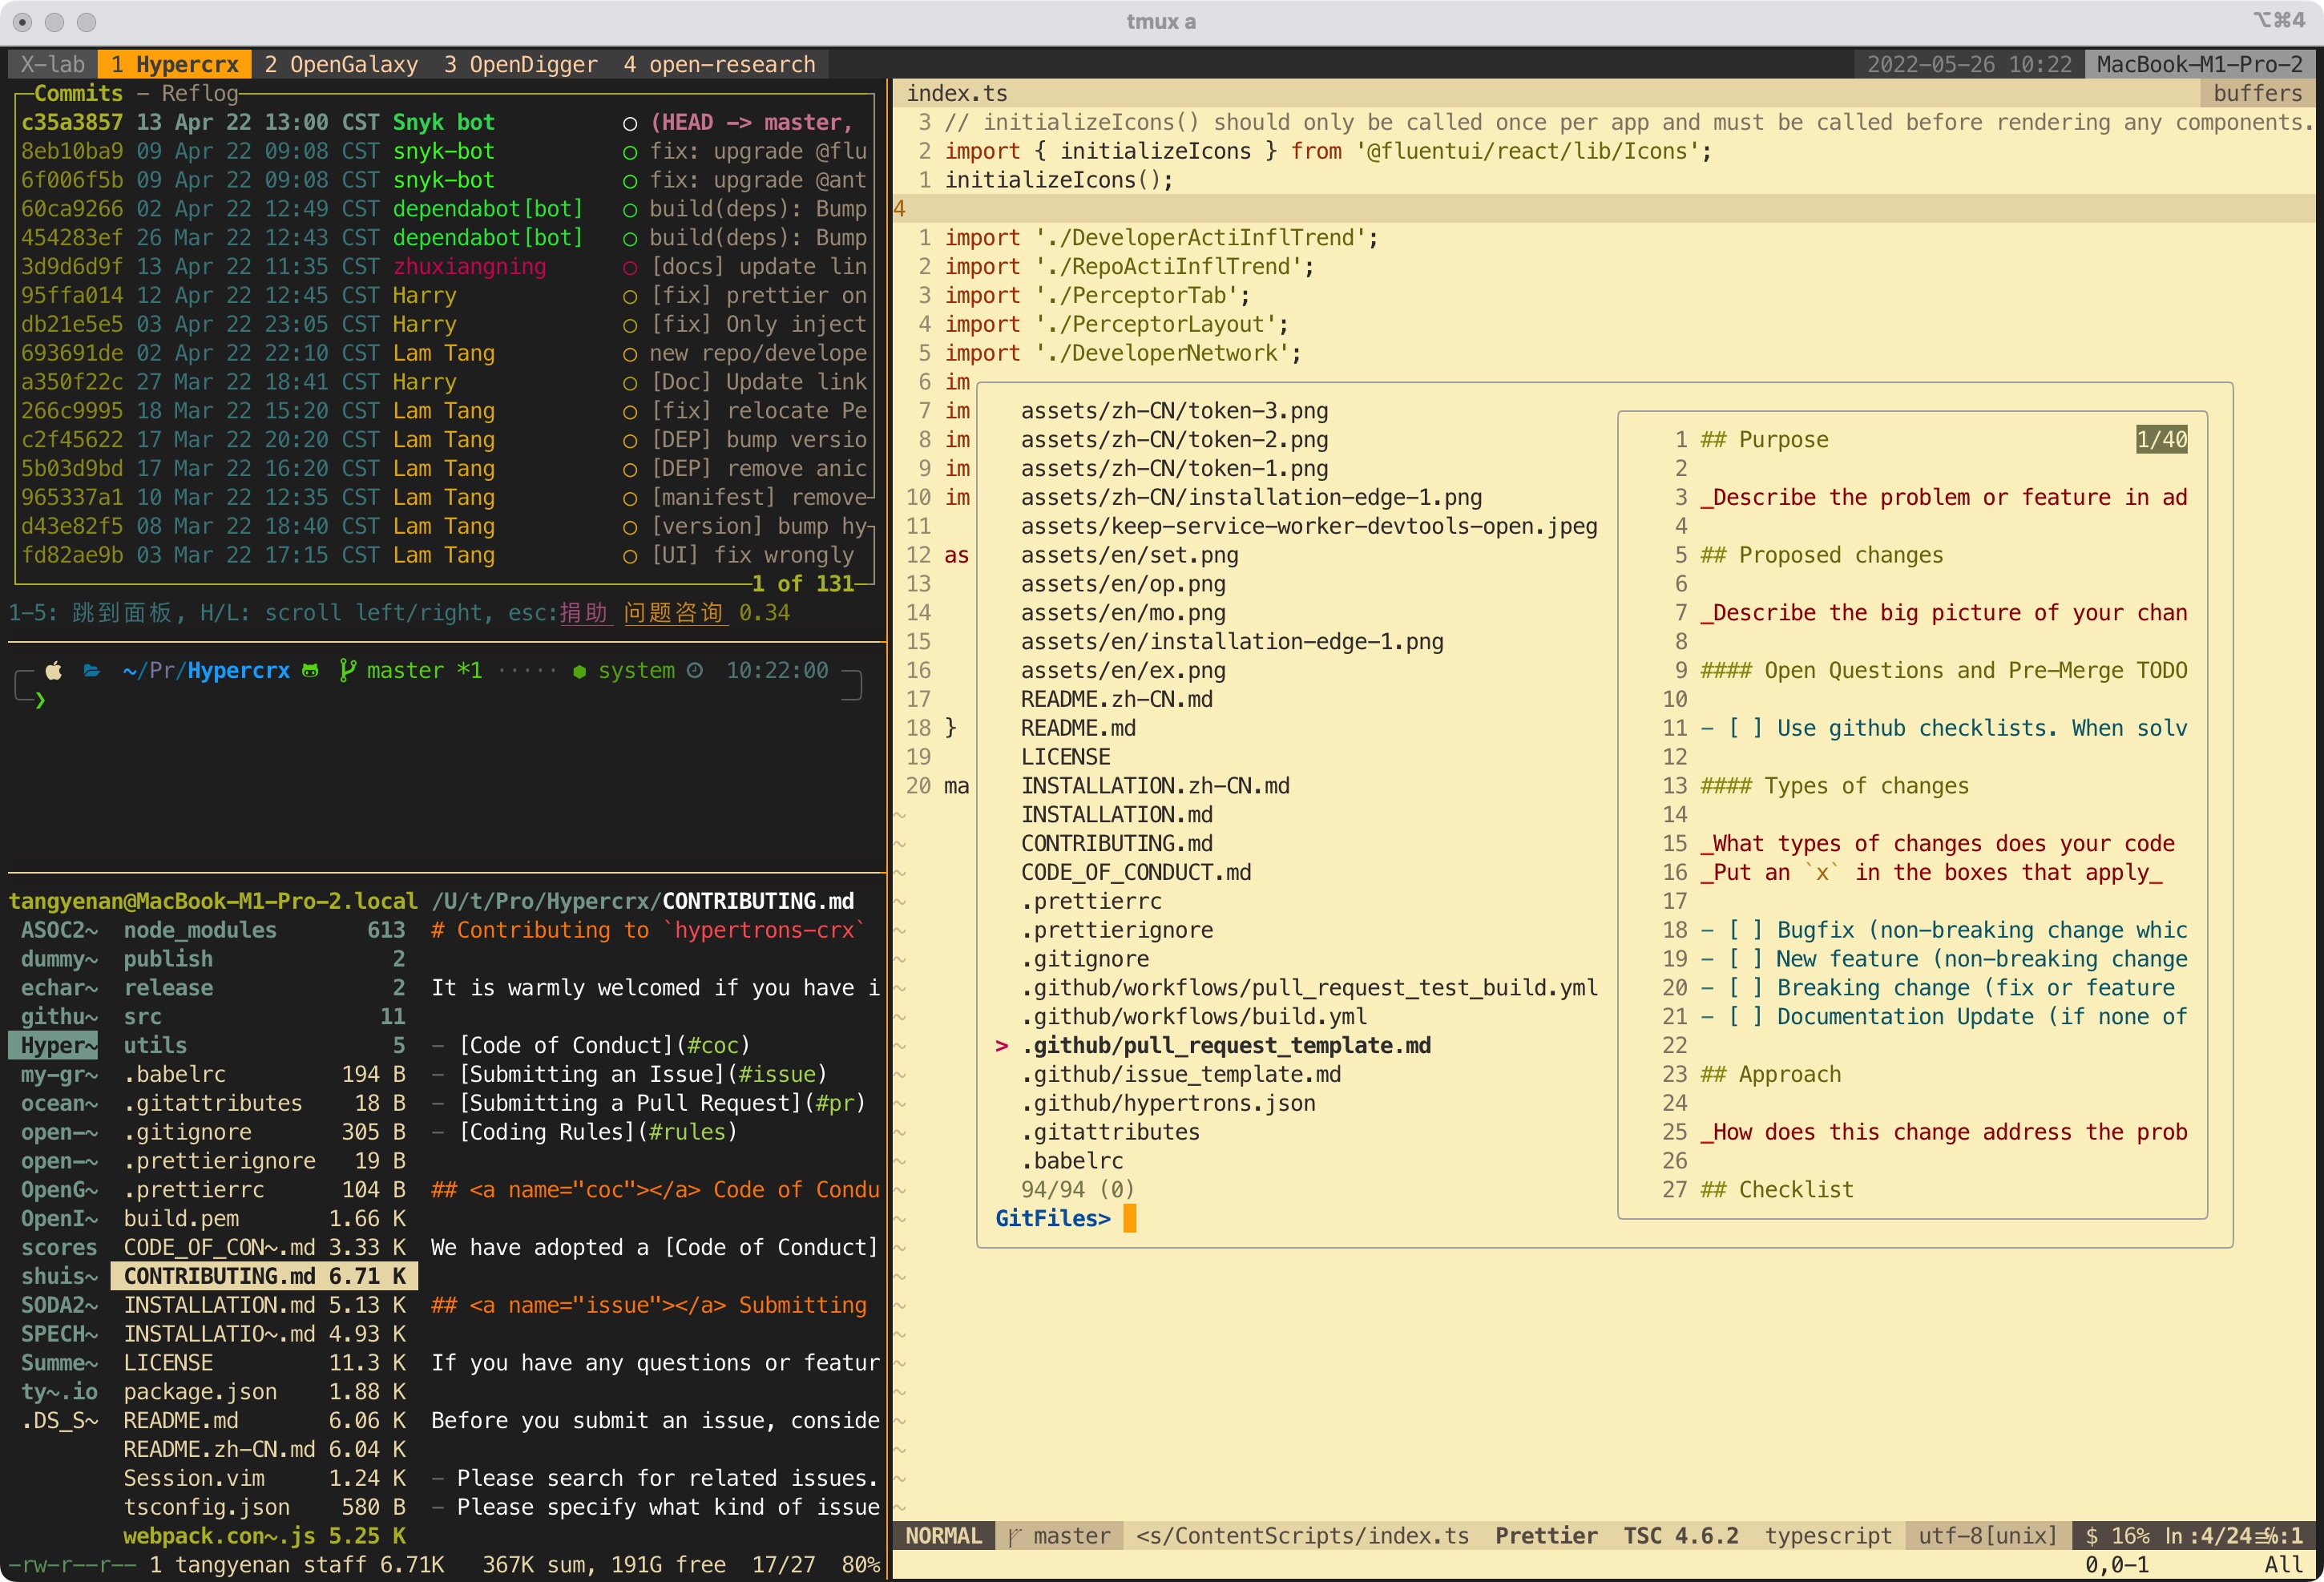This screenshot has width=2324, height=1582.
Task: Switch to the Reflog tab in lazygit
Action: 200,94
